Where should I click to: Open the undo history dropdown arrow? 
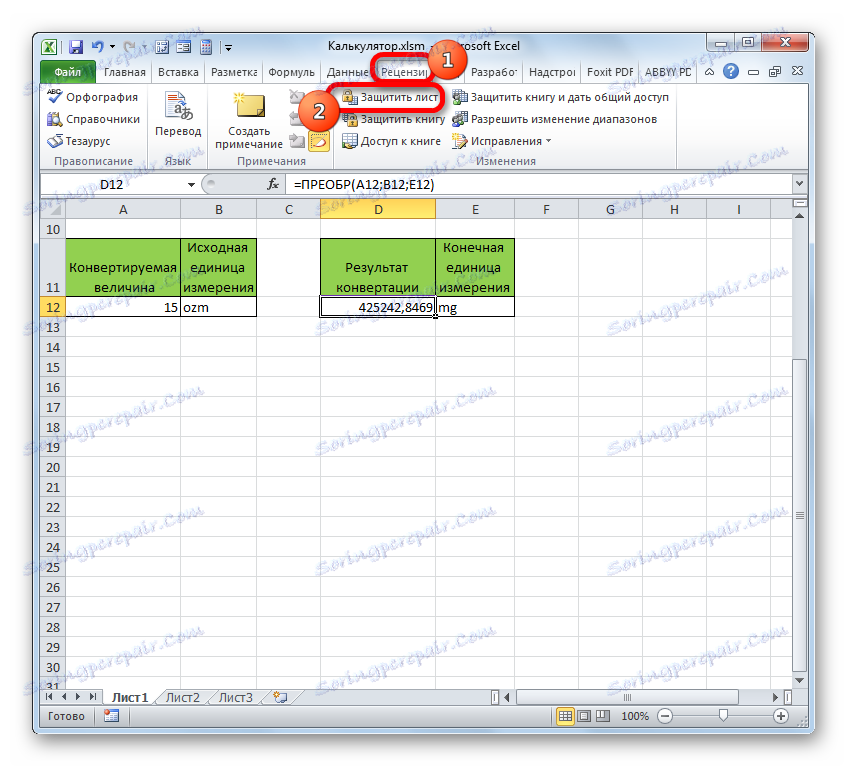112,47
